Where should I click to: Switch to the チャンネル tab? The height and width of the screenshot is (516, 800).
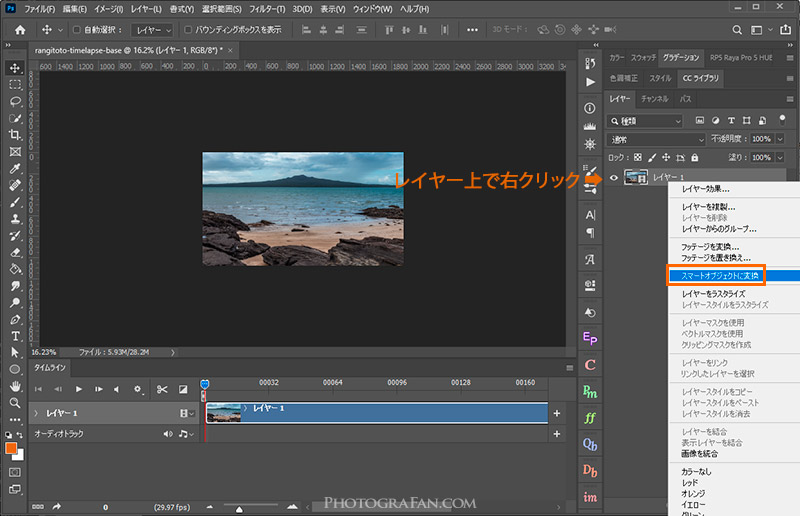pos(655,99)
